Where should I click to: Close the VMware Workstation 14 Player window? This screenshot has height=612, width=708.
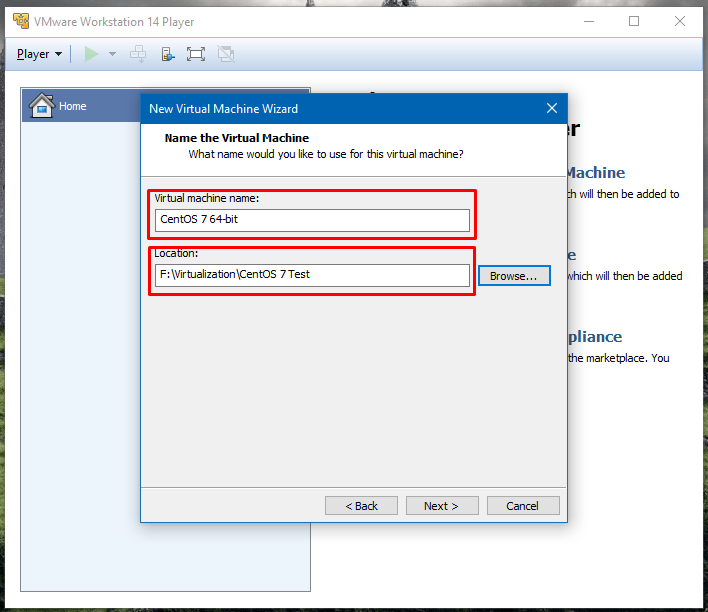coord(680,21)
